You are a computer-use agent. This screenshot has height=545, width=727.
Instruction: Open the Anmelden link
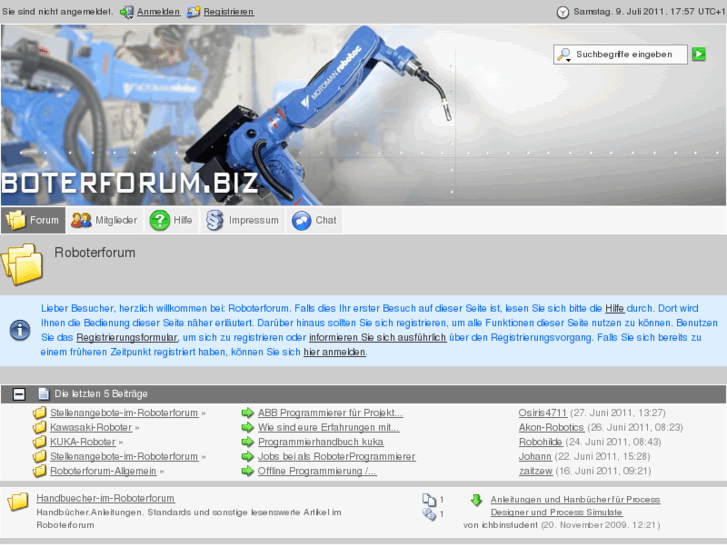(x=159, y=12)
